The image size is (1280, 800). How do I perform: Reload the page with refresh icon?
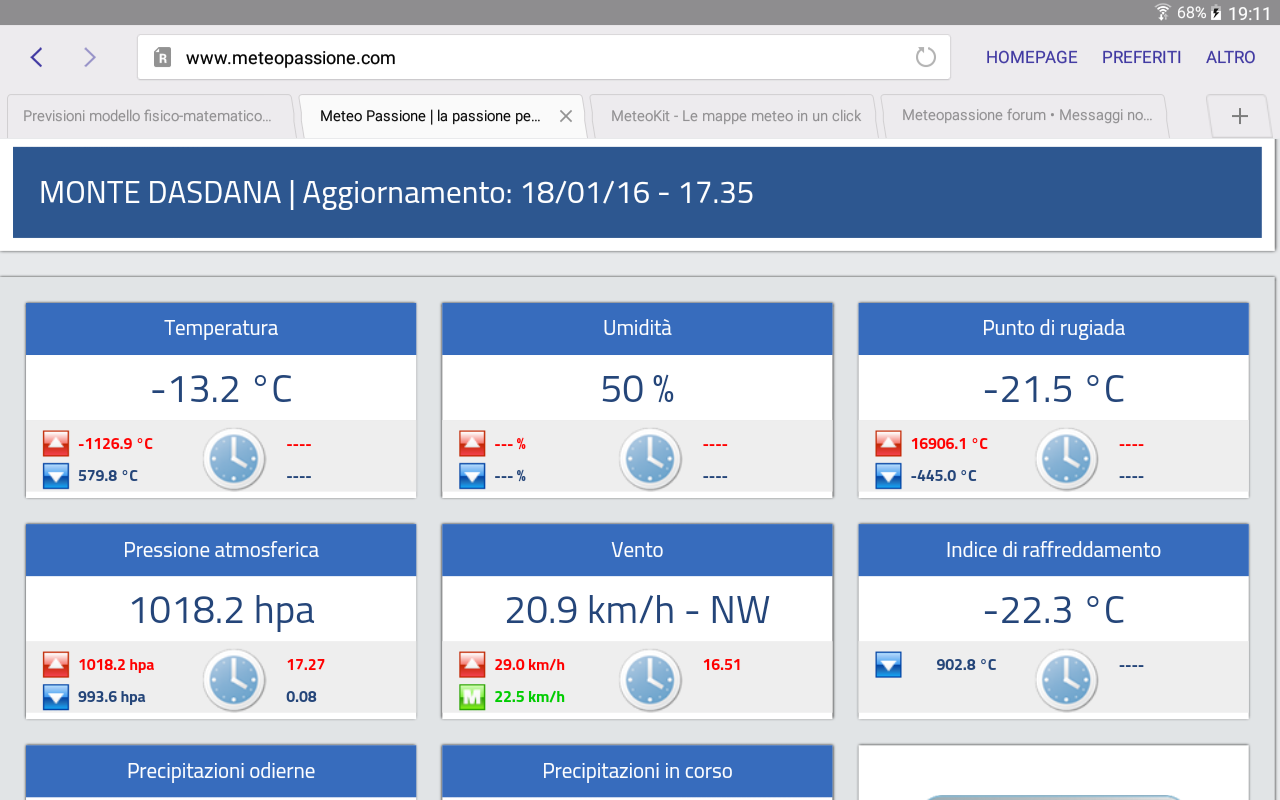926,57
